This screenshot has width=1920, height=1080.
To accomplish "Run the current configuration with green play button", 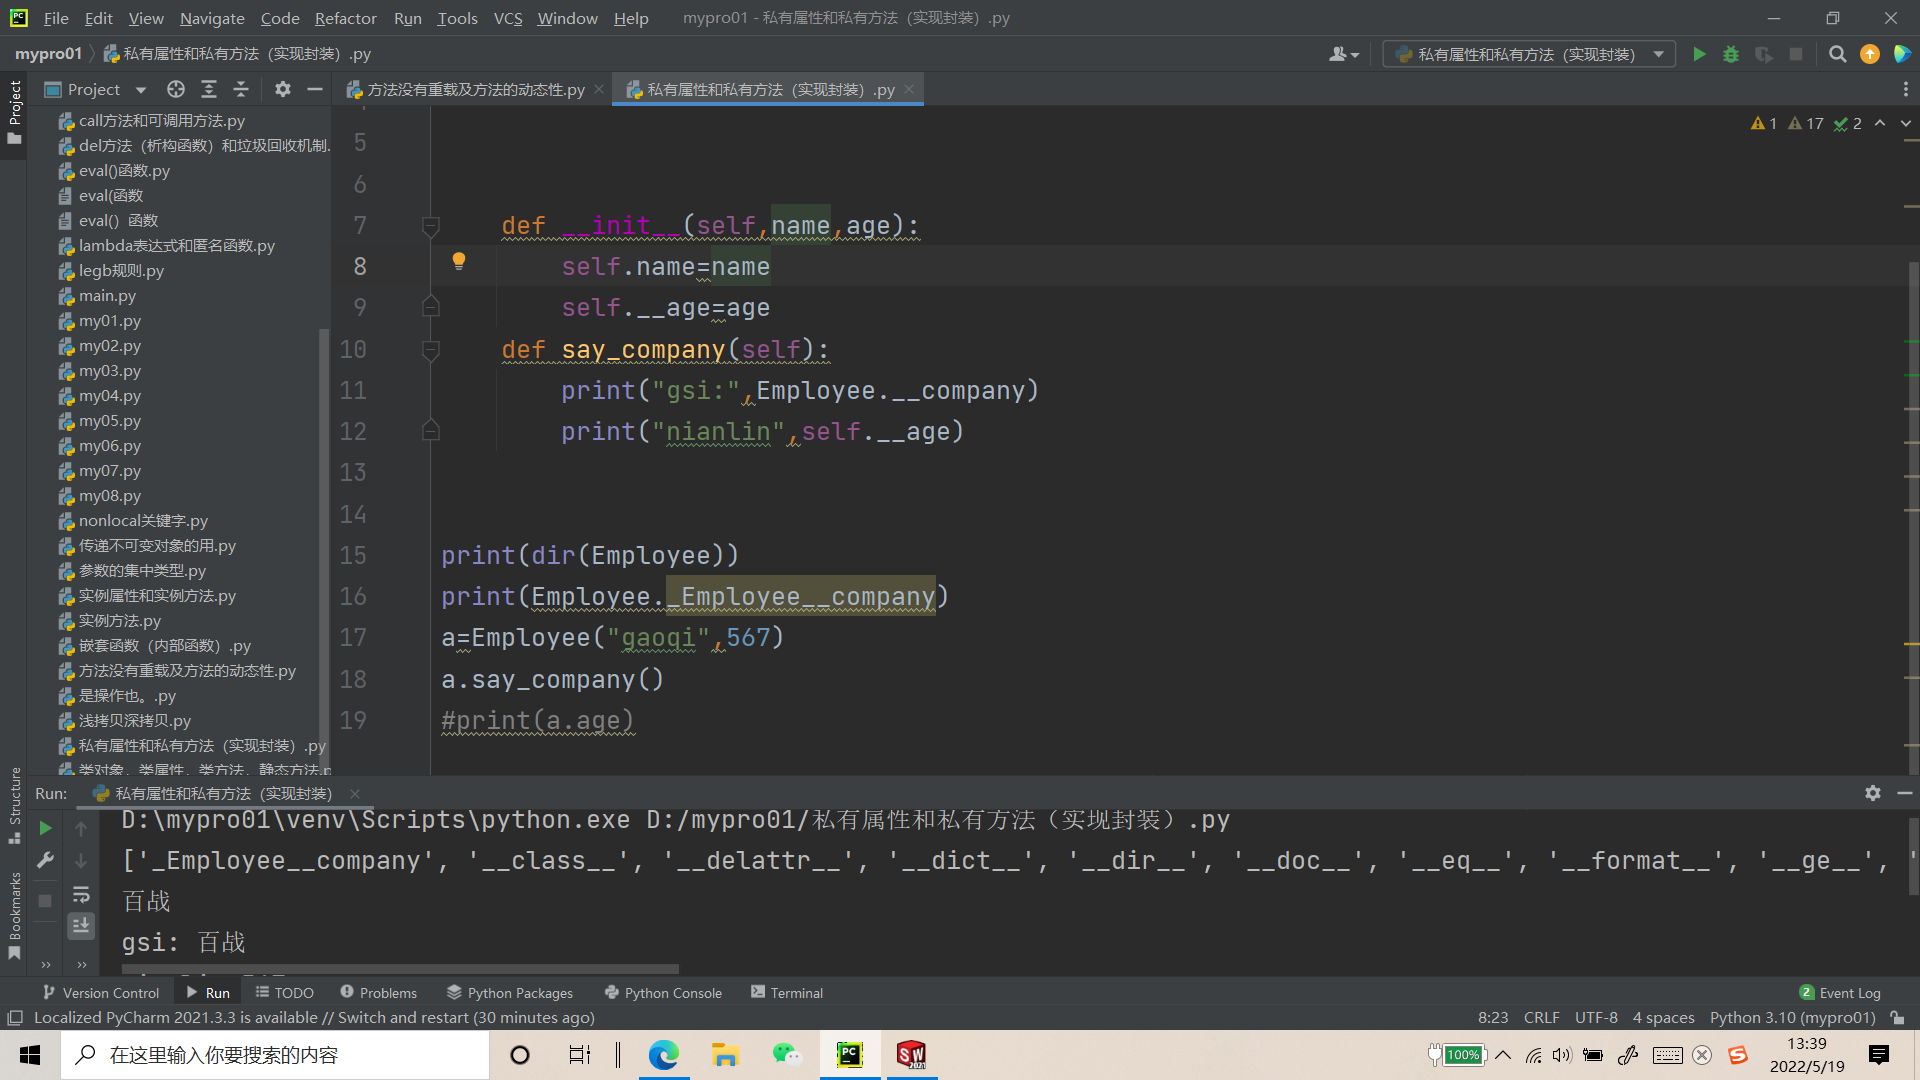I will tap(1699, 54).
